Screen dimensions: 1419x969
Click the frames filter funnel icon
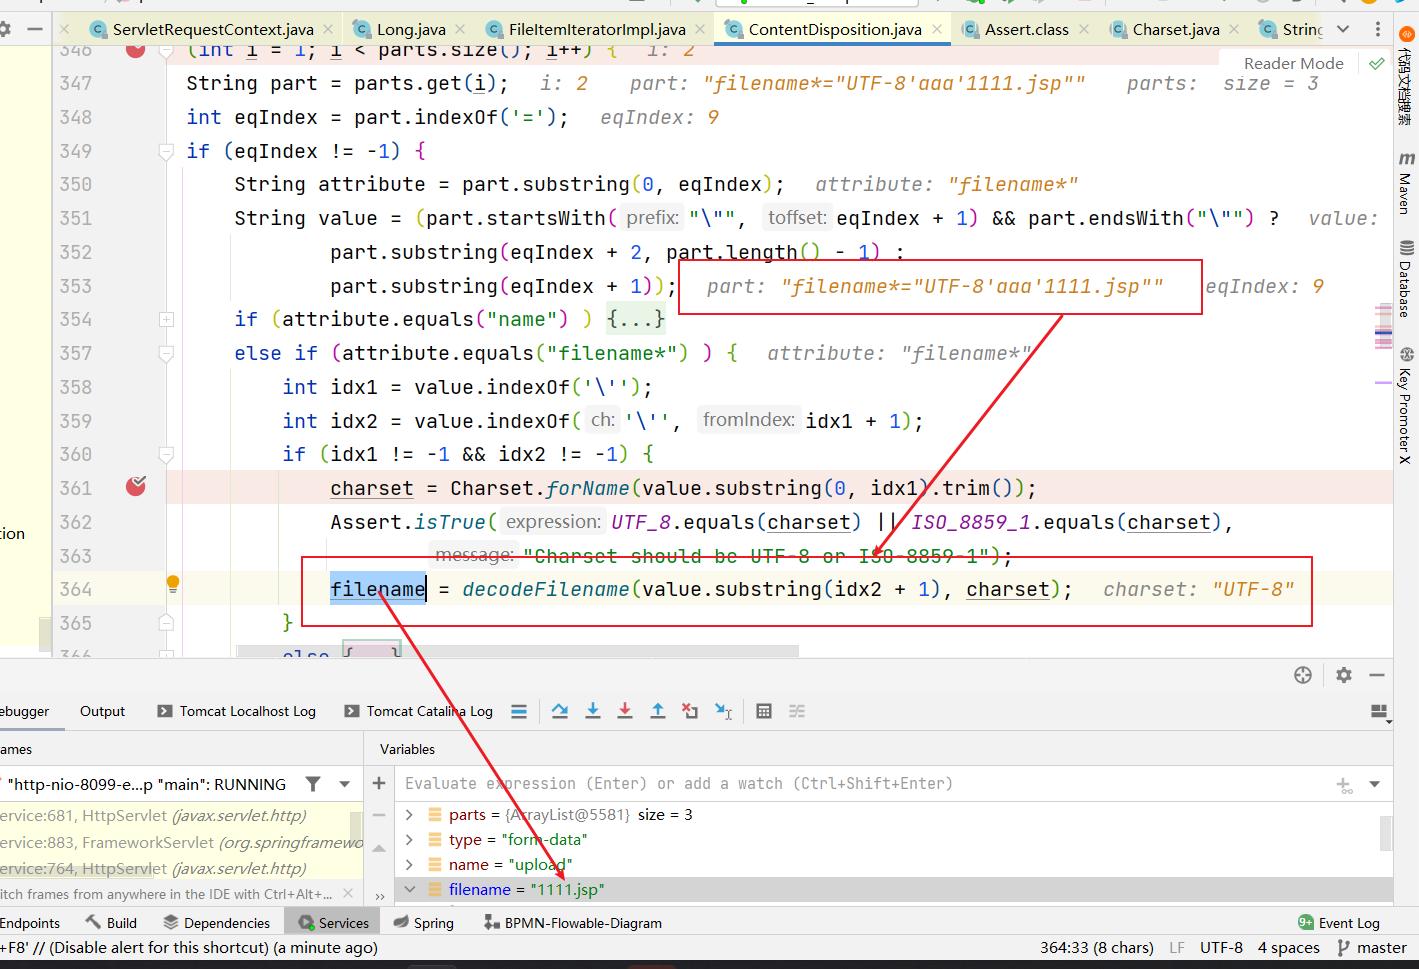click(313, 784)
